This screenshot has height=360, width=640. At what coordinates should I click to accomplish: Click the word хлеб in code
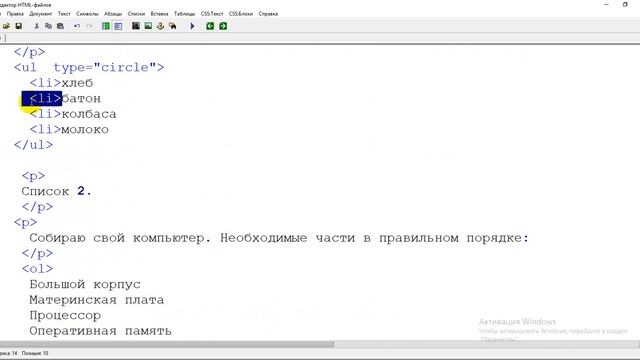tap(77, 83)
